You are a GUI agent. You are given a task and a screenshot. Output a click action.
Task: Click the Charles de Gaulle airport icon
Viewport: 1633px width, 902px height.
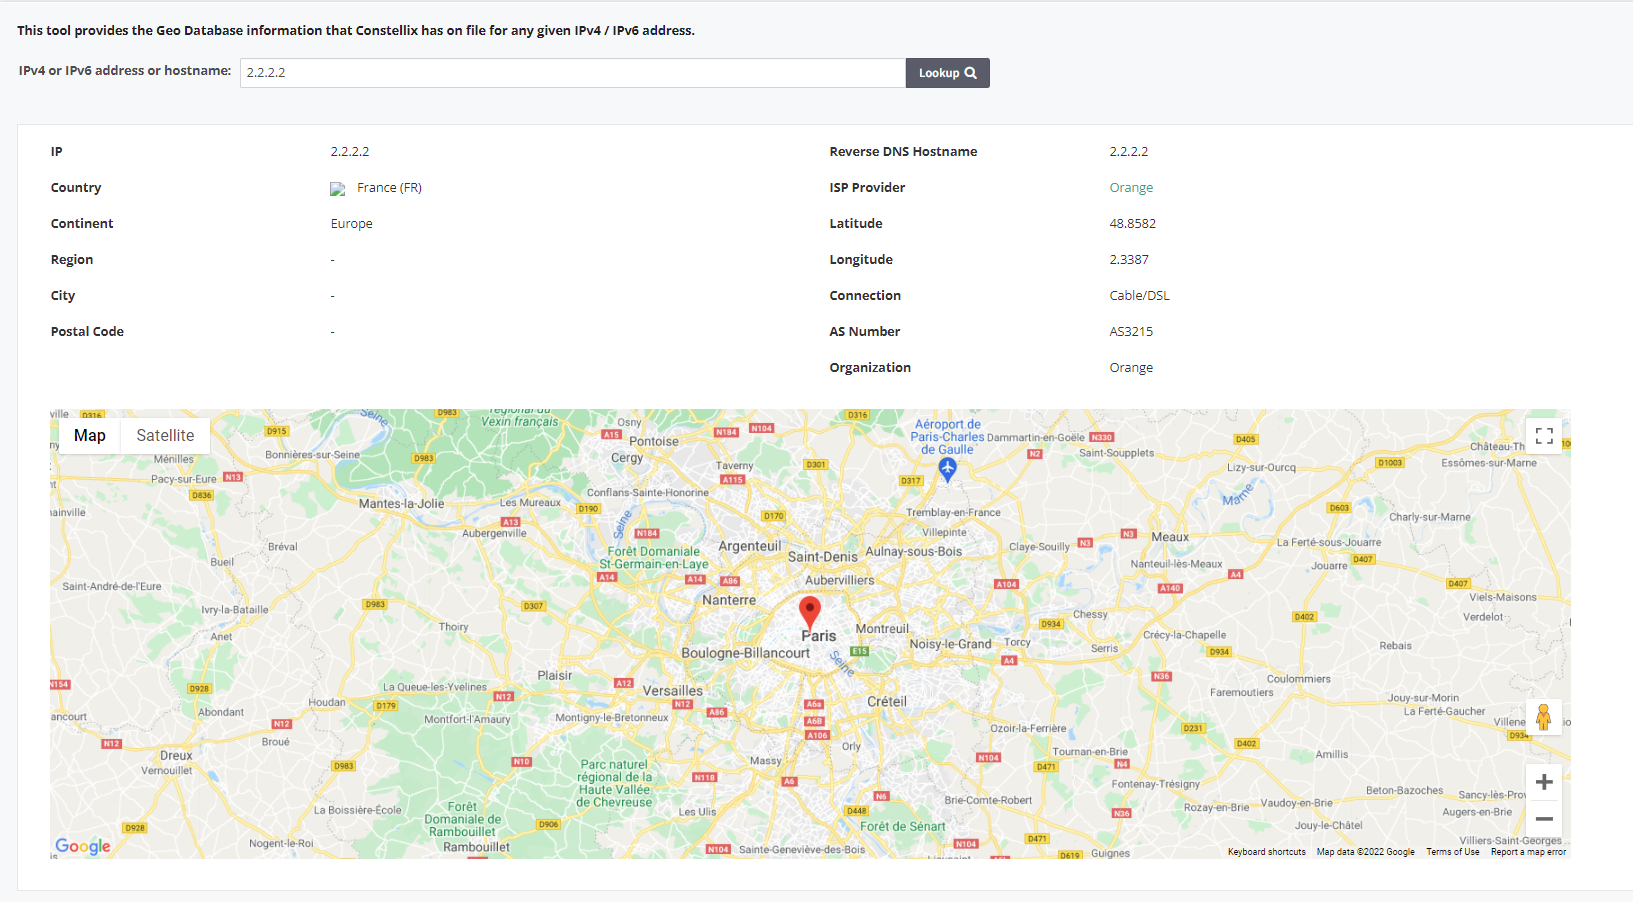[947, 469]
